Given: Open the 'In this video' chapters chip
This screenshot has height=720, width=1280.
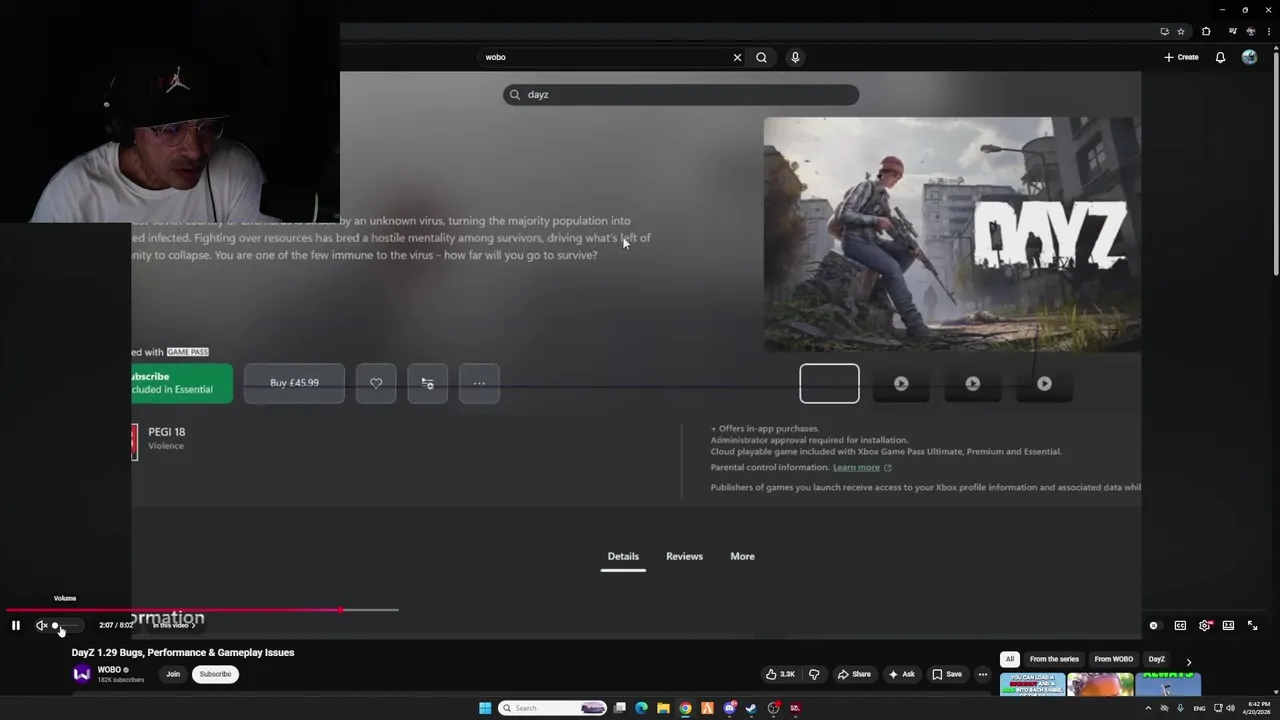Looking at the screenshot, I should pyautogui.click(x=174, y=625).
